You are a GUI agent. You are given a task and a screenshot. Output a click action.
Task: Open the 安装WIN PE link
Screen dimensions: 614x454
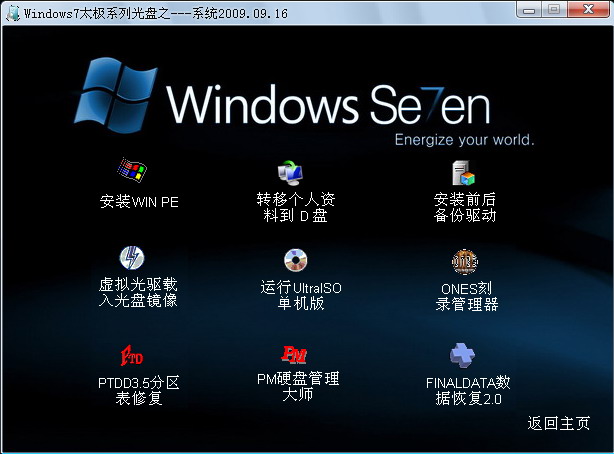[139, 202]
